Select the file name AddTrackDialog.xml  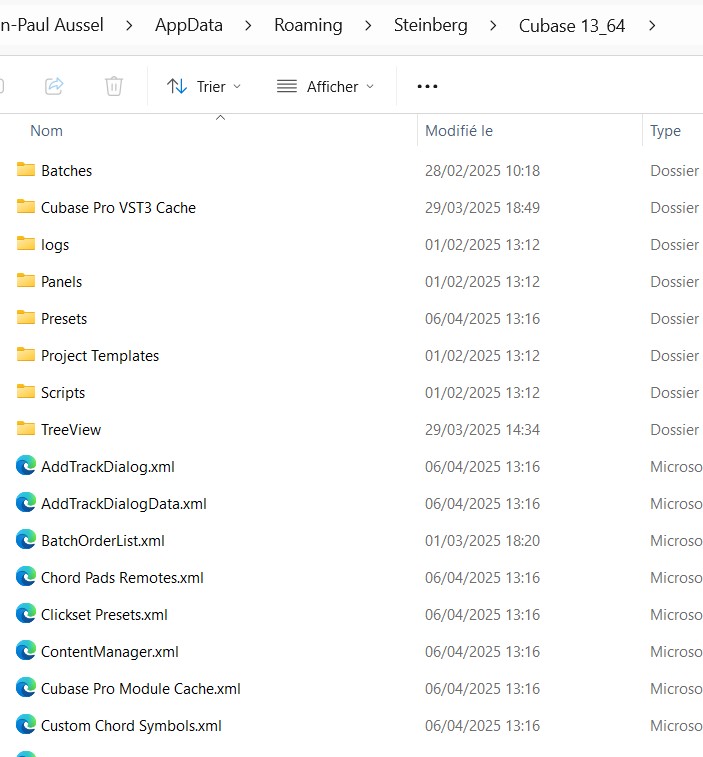click(x=108, y=467)
